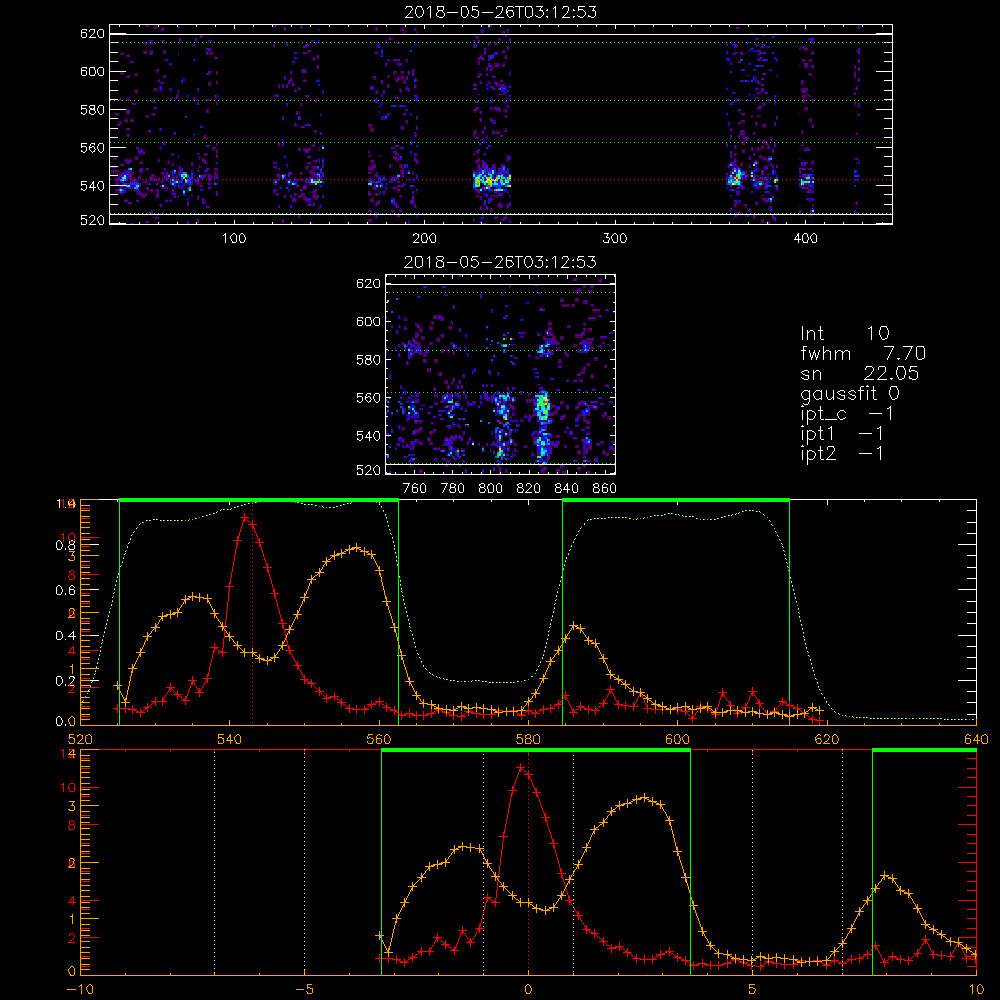1000x1000 pixels.
Task: Click the 860 tick label under middle spectrogram
Action: 605,489
